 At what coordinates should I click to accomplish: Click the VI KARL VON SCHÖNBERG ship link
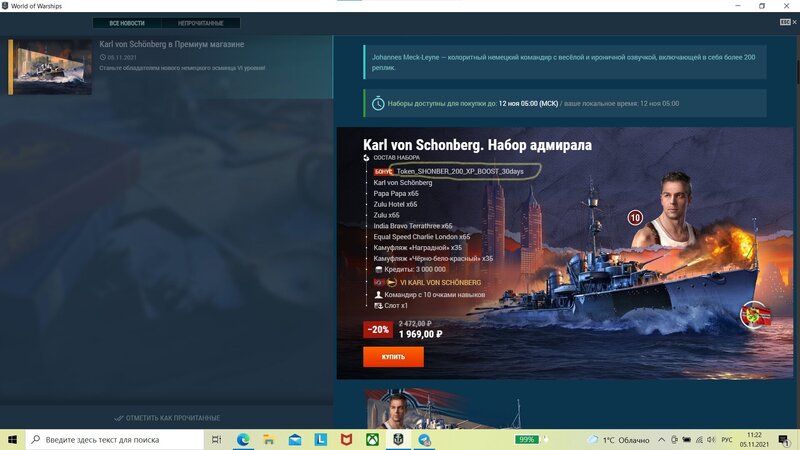(x=440, y=282)
